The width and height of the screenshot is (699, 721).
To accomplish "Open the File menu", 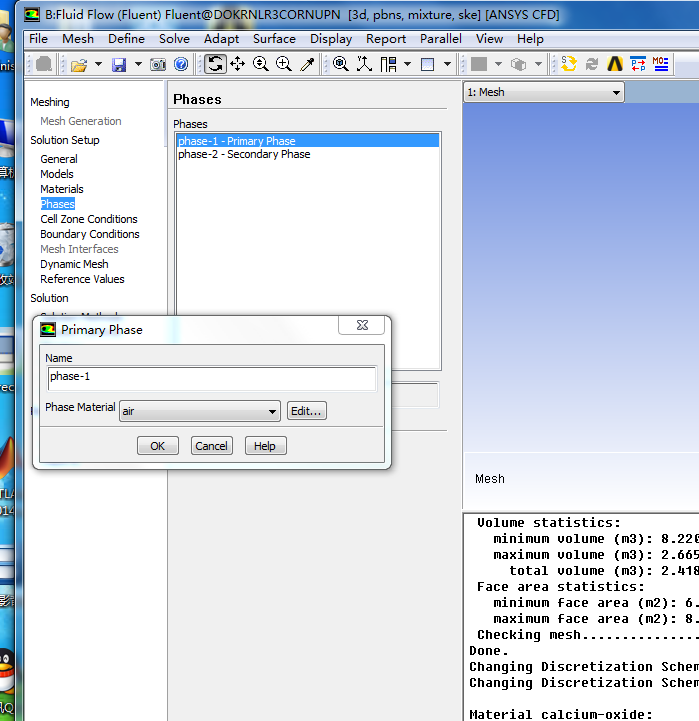I will point(38,39).
